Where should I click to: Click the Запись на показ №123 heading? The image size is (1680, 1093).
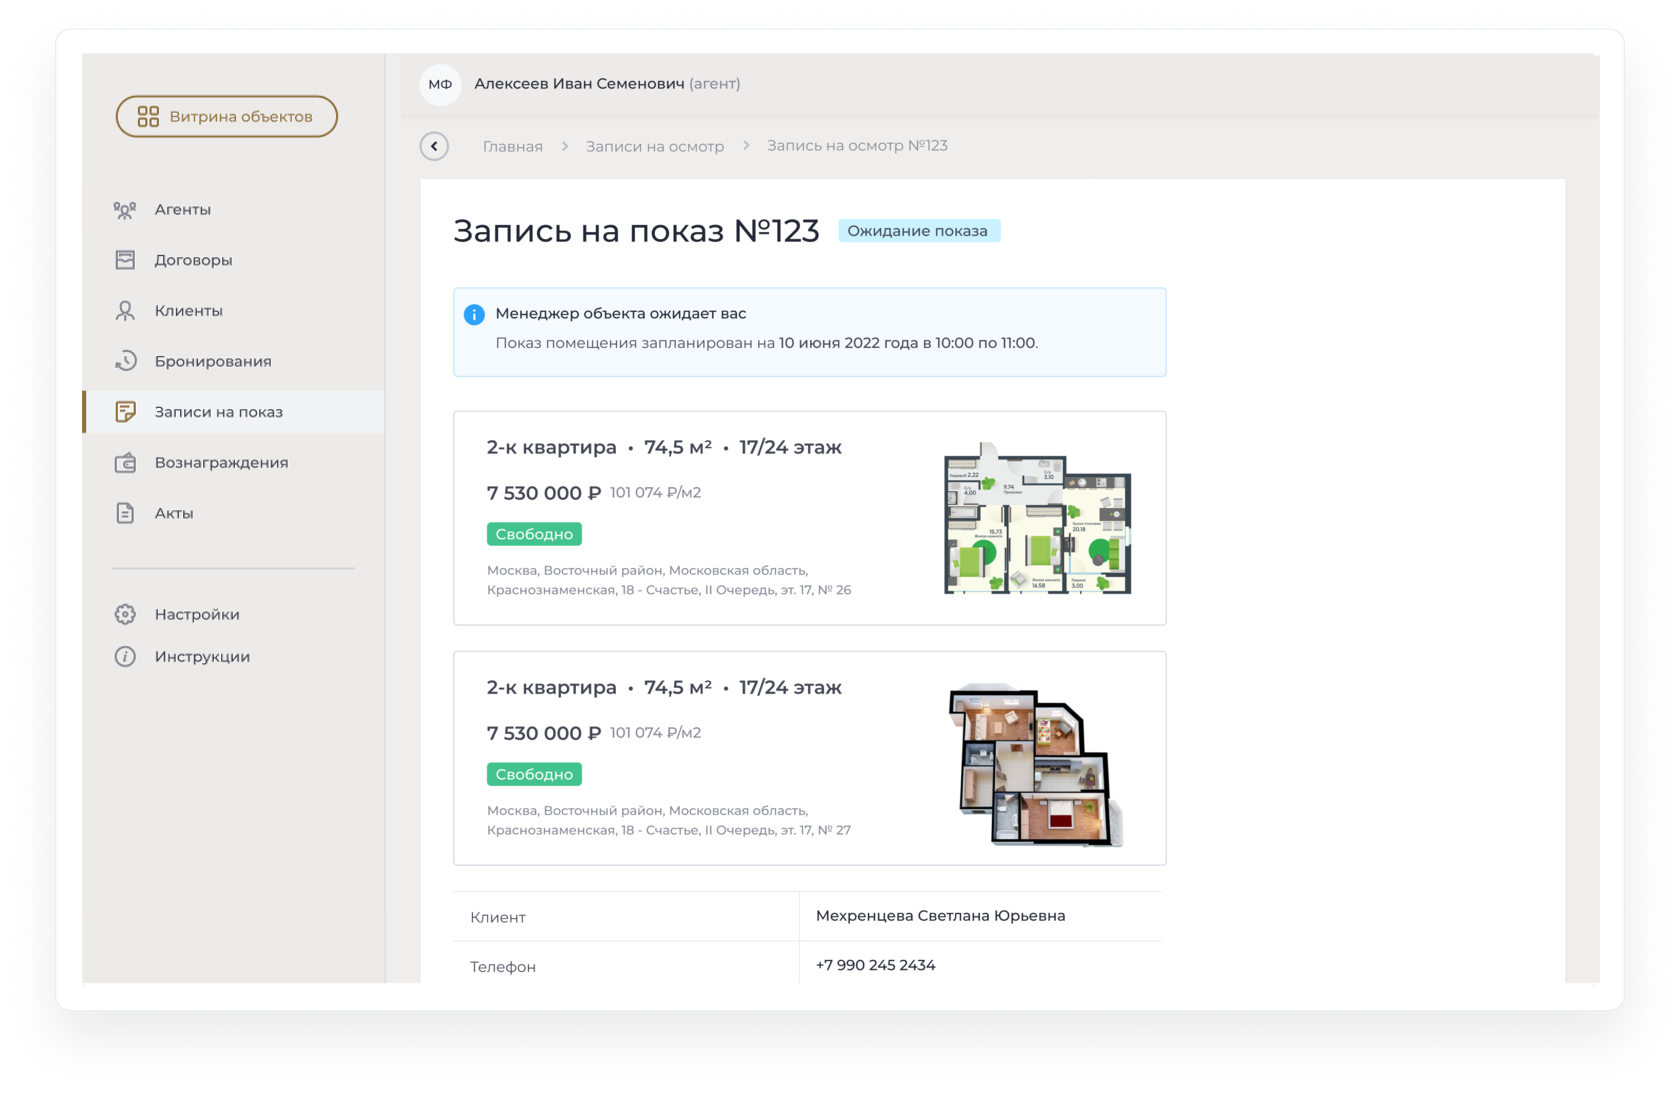pos(636,231)
